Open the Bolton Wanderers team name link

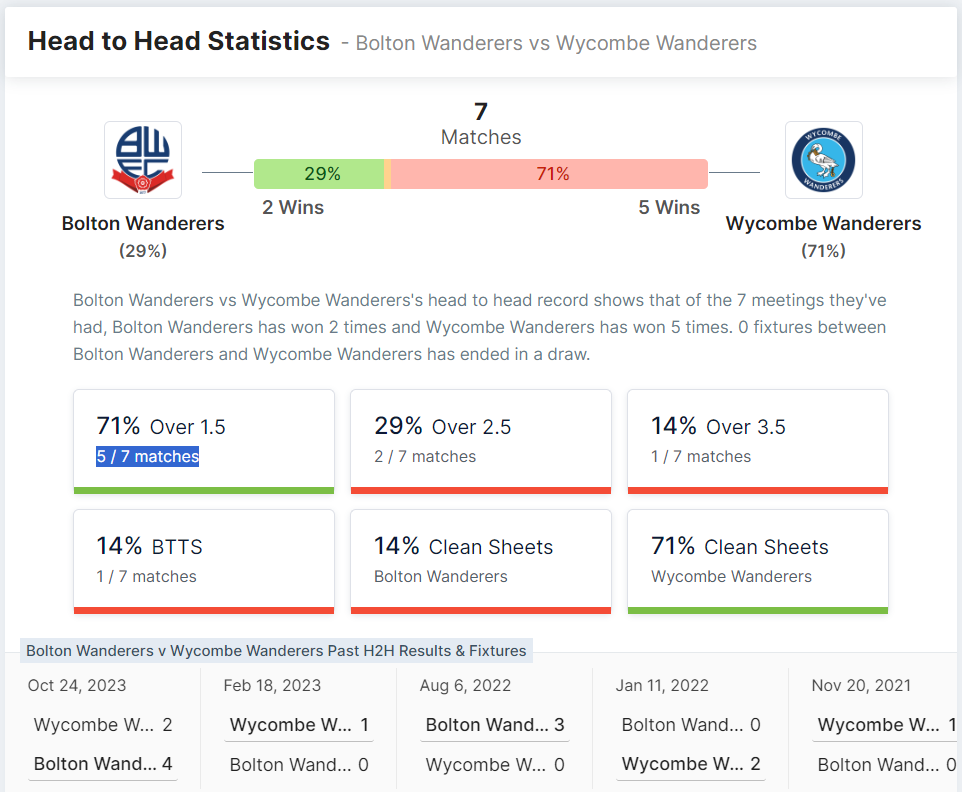143,223
